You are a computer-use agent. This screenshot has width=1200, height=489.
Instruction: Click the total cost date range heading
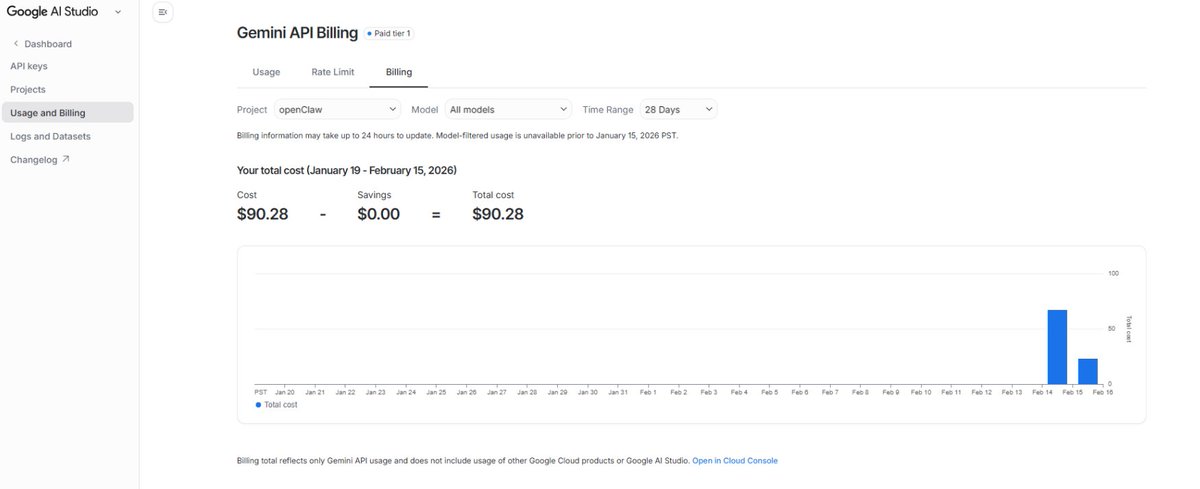pyautogui.click(x=347, y=170)
